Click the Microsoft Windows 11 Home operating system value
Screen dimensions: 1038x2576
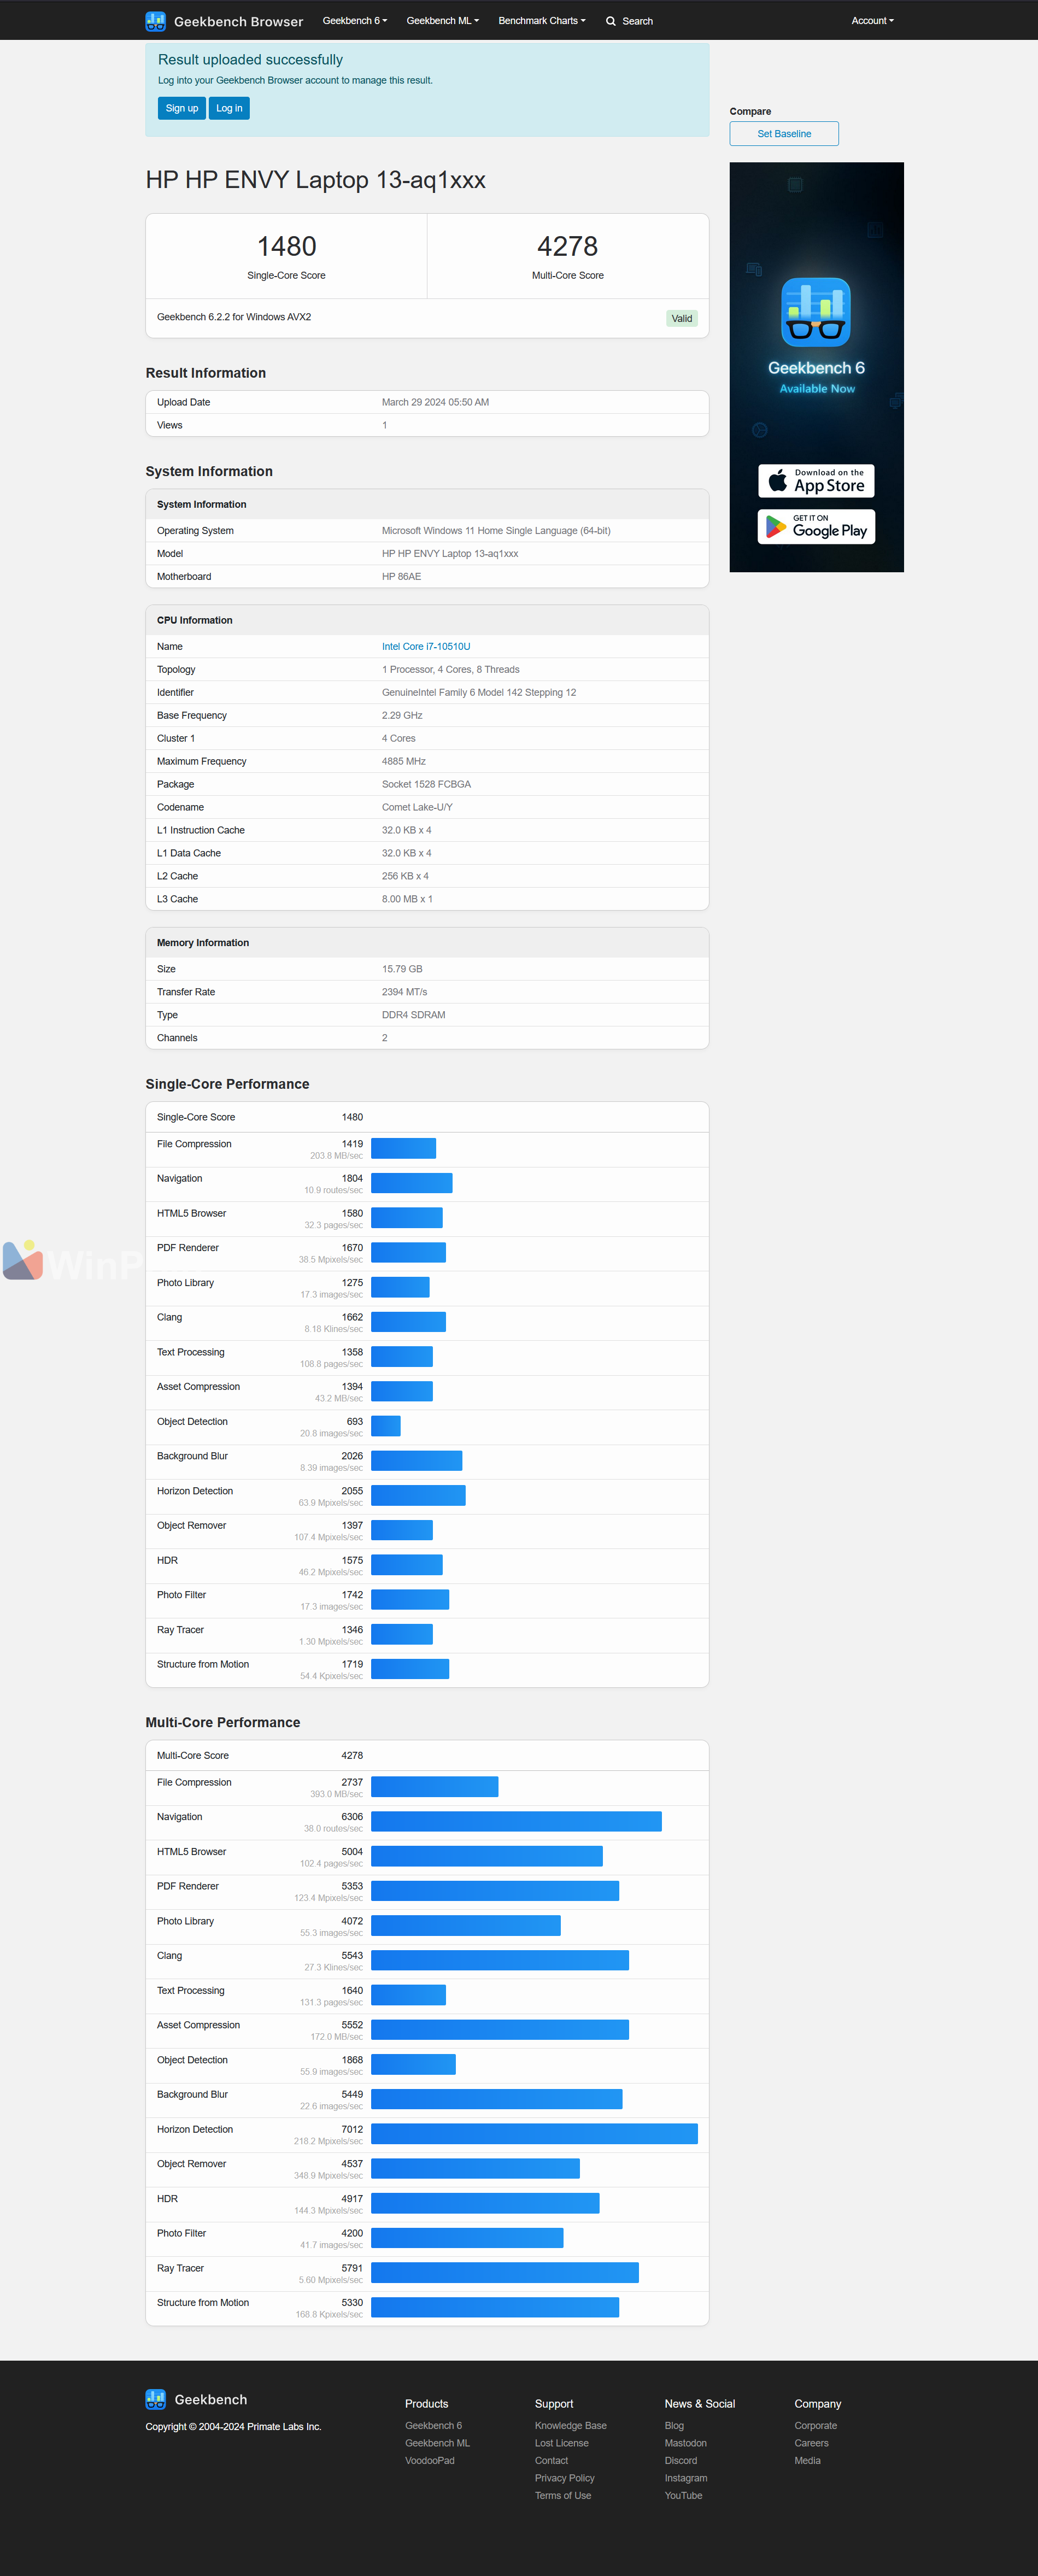tap(496, 531)
